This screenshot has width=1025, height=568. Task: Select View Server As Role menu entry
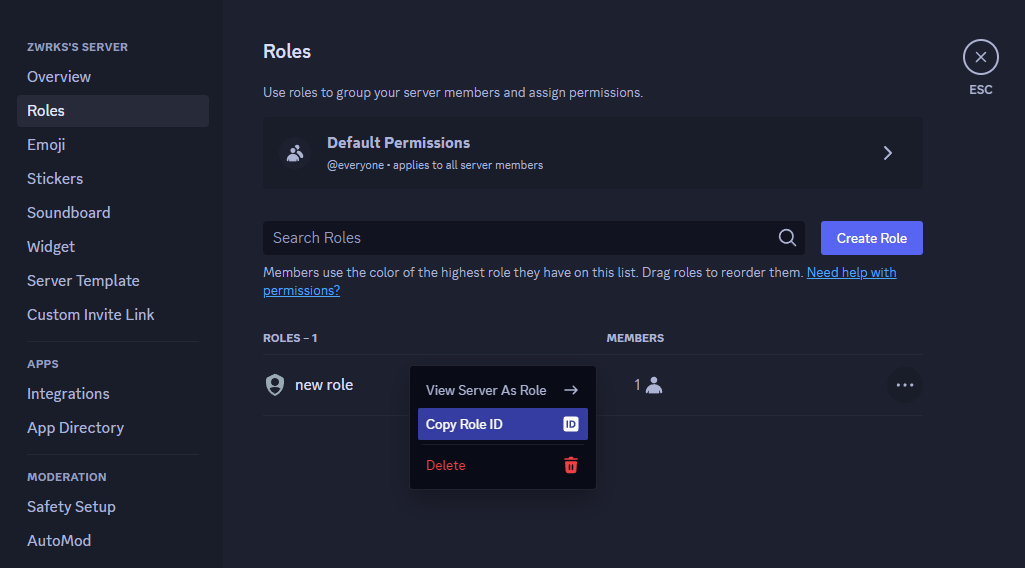coord(503,390)
